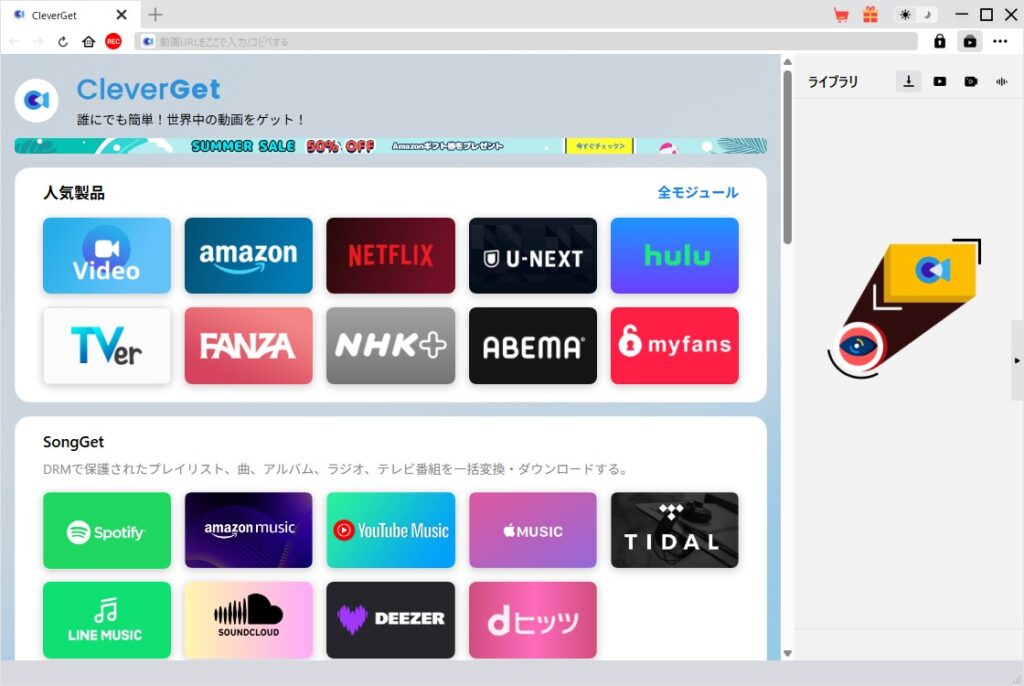Open the shopping cart icon
This screenshot has width=1024, height=686.
(841, 14)
